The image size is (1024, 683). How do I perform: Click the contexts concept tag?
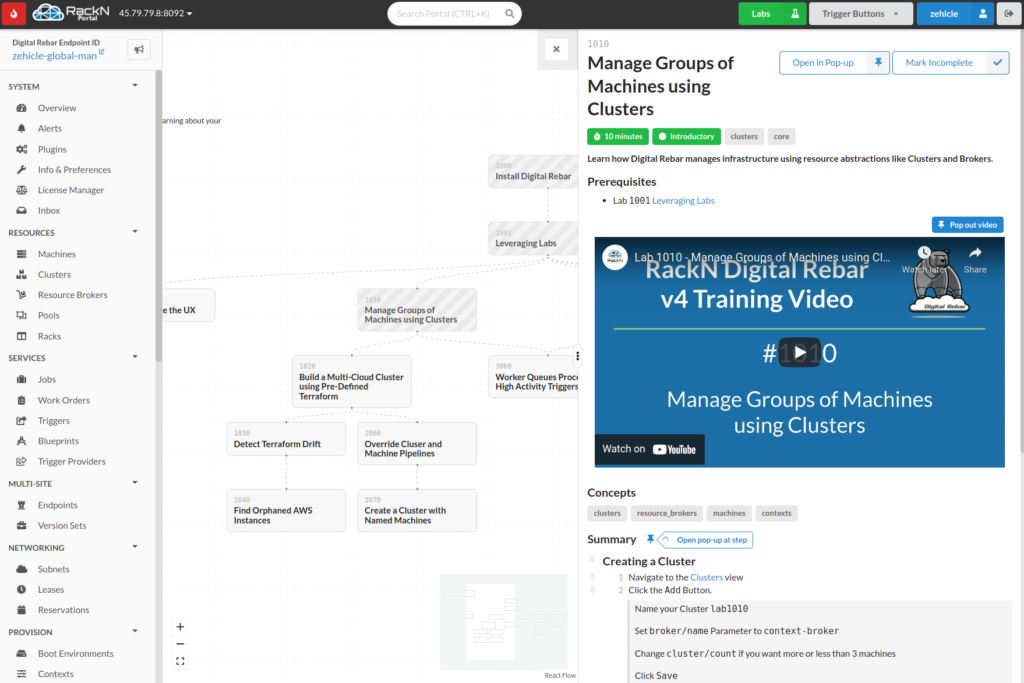tap(776, 513)
